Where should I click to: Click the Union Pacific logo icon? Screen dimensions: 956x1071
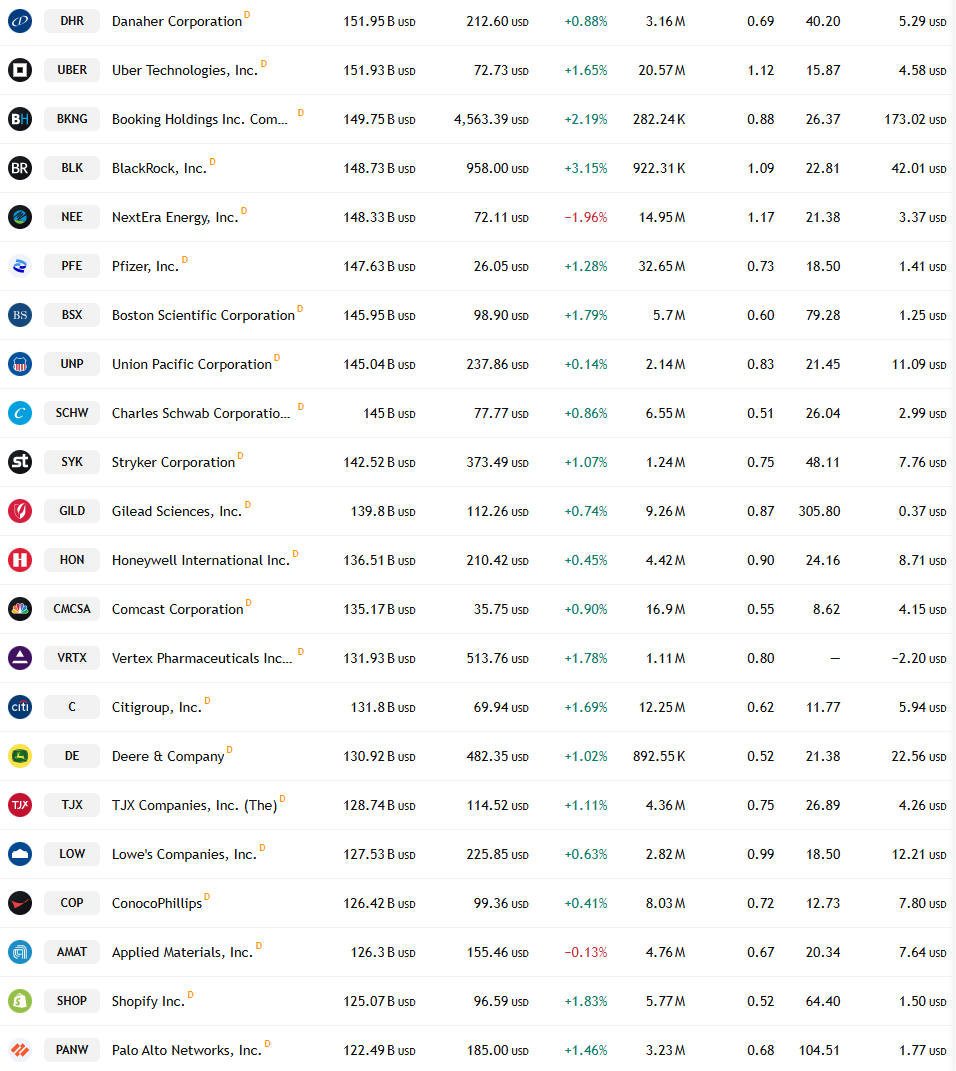tap(20, 364)
